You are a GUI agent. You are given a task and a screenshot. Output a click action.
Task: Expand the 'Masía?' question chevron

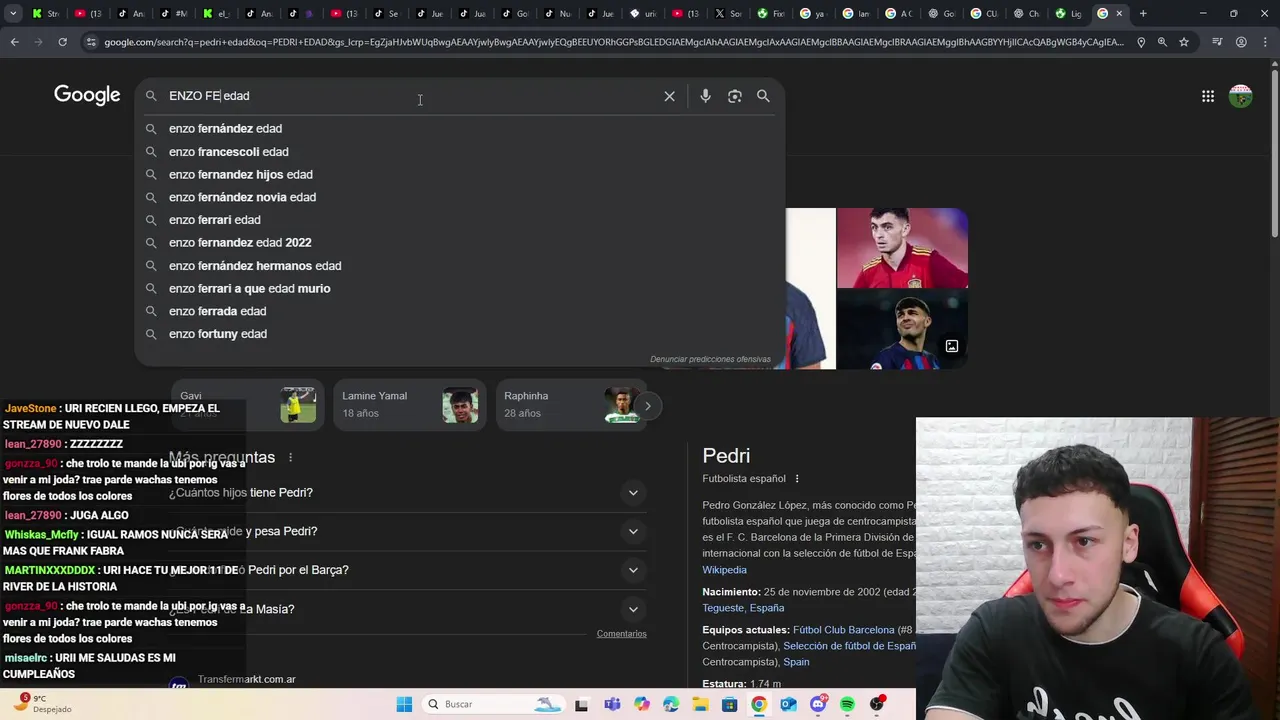(x=633, y=609)
